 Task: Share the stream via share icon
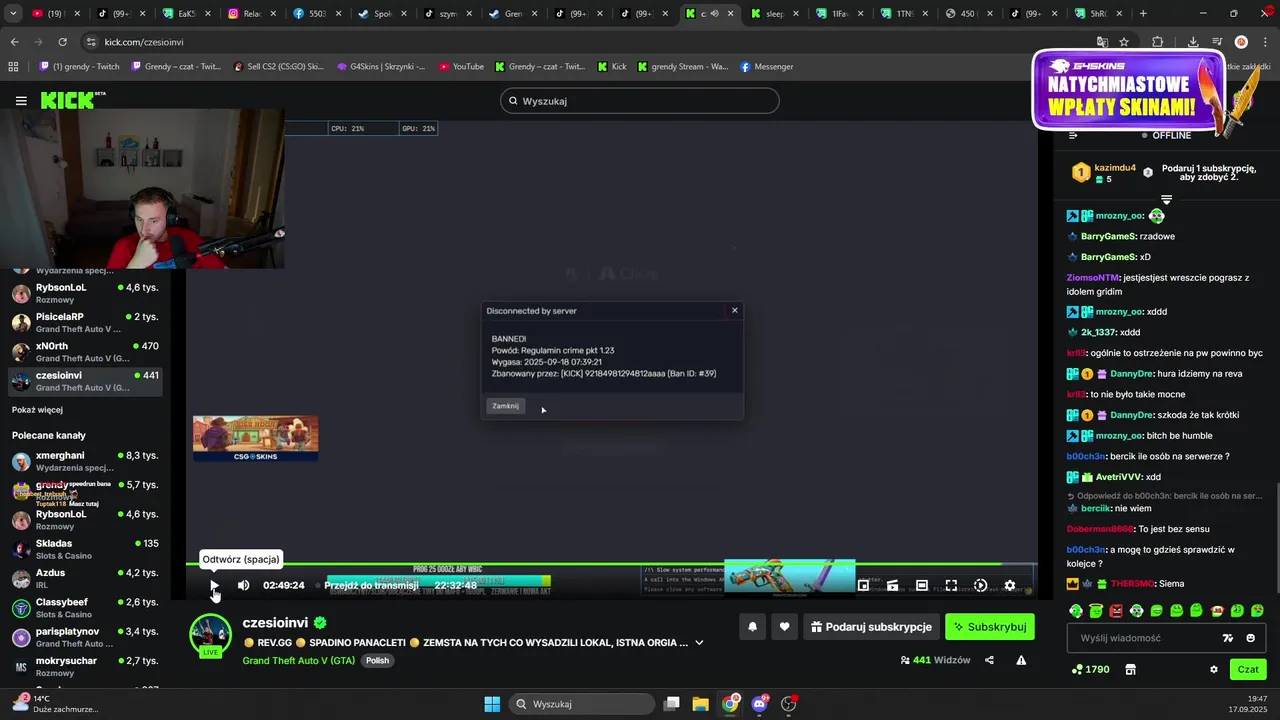[x=989, y=660]
